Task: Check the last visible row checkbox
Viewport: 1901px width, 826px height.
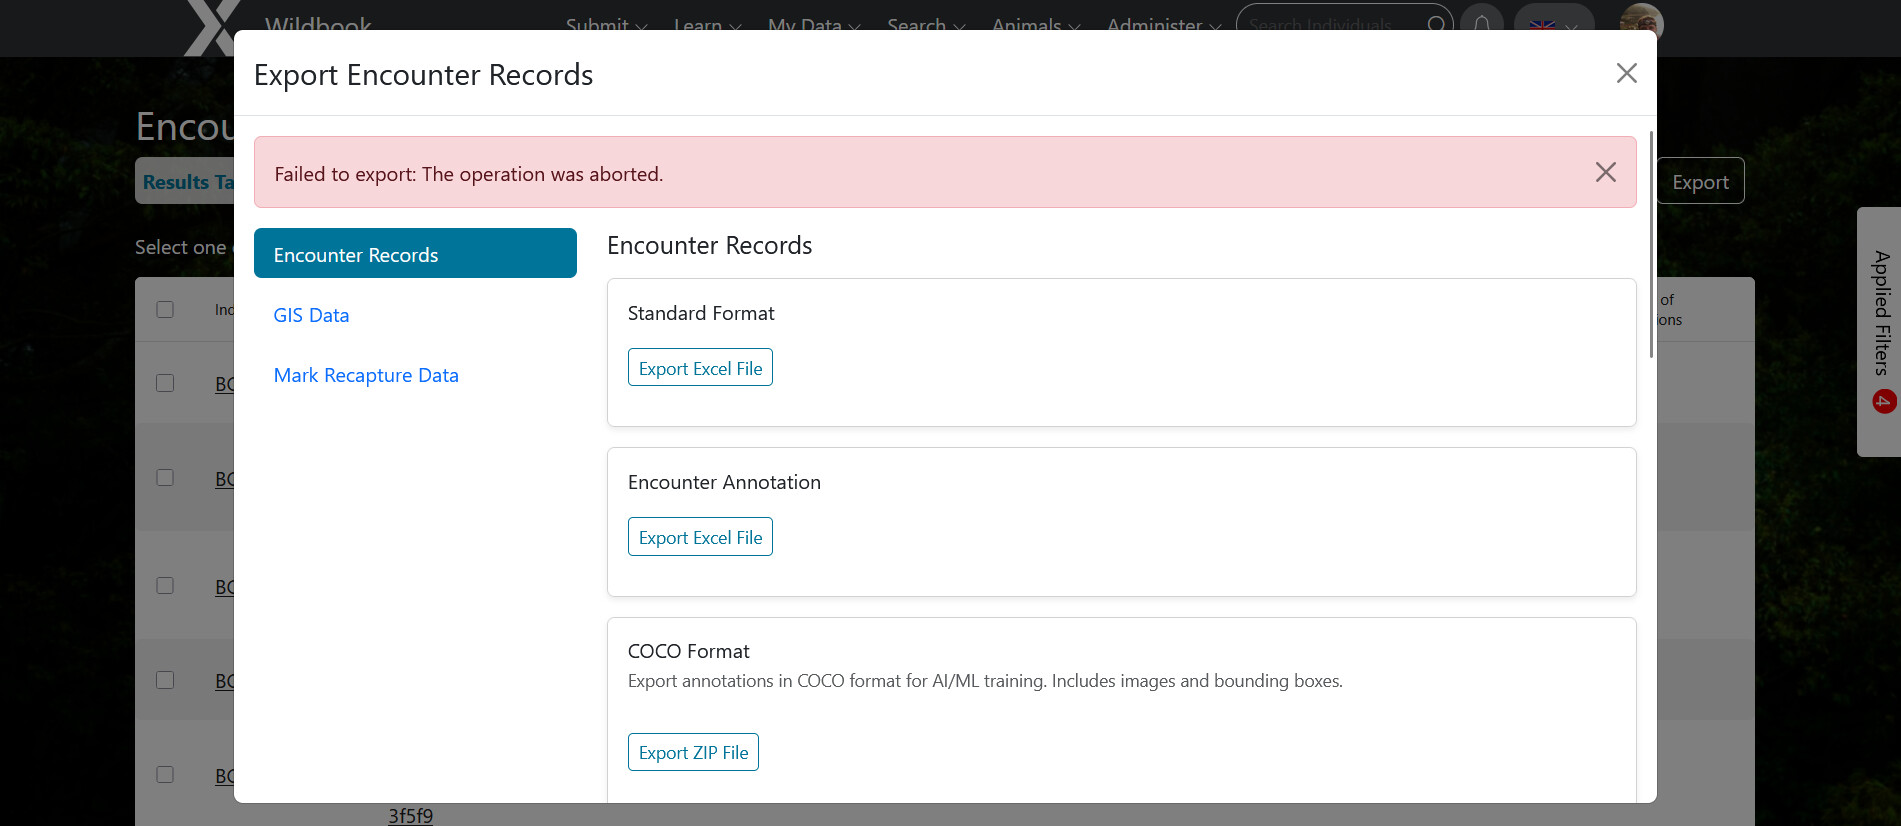Action: [165, 775]
